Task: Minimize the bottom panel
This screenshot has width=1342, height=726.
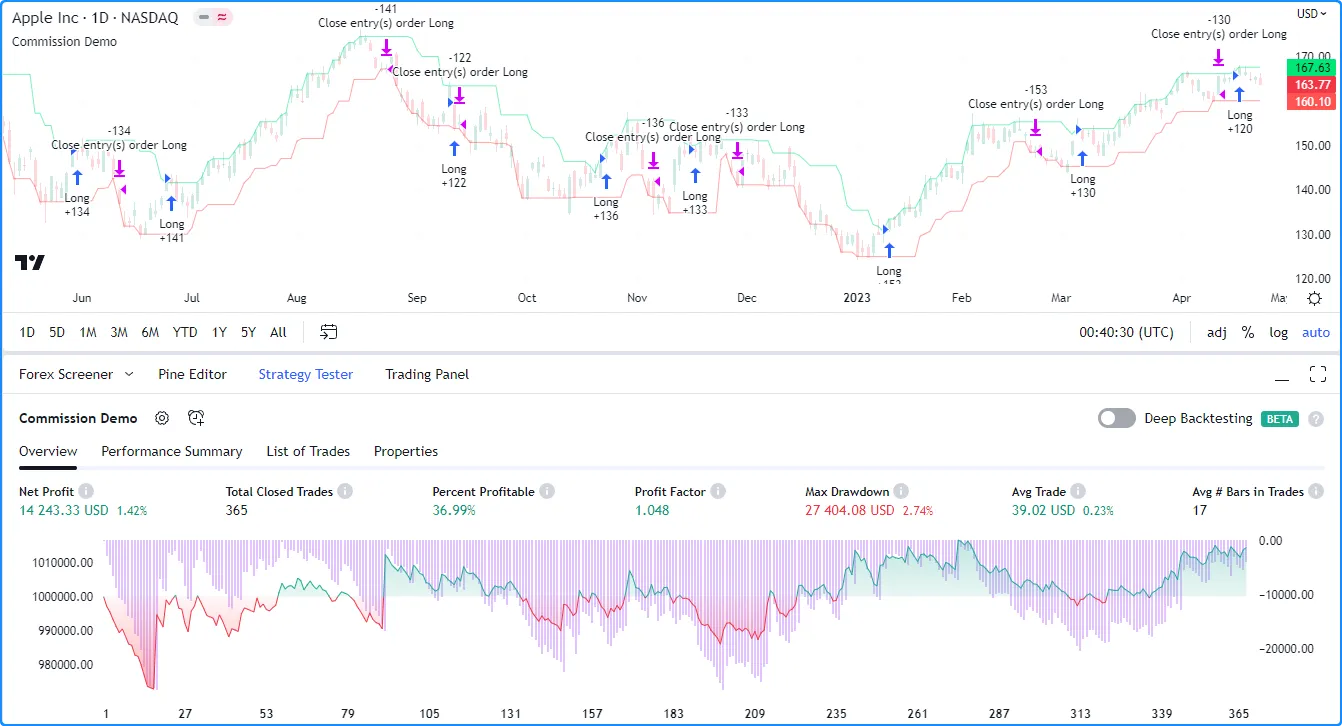Action: pyautogui.click(x=1282, y=376)
